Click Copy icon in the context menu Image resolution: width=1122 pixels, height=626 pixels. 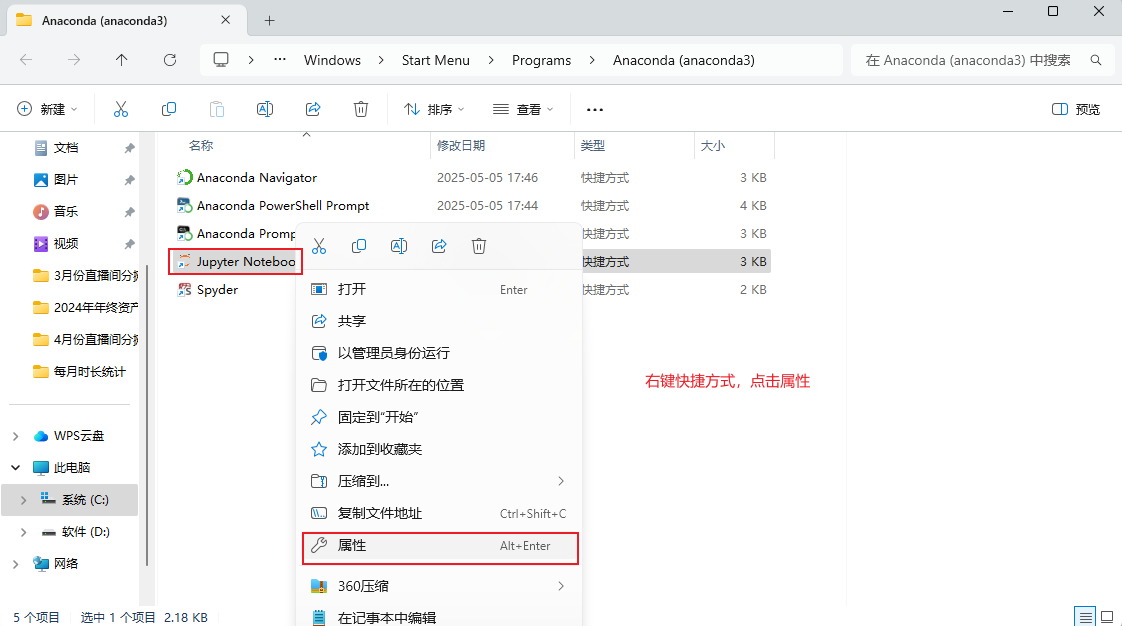pyautogui.click(x=359, y=246)
